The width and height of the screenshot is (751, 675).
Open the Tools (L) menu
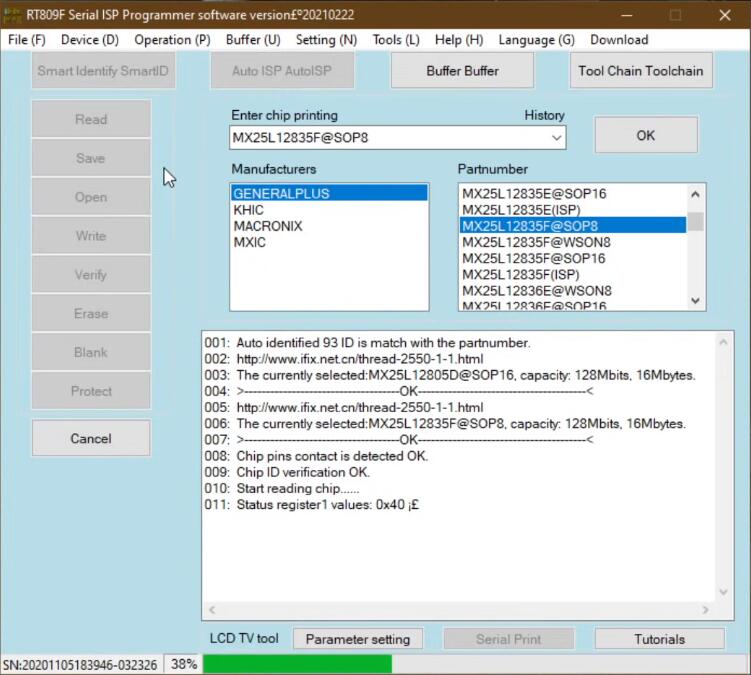pos(396,40)
